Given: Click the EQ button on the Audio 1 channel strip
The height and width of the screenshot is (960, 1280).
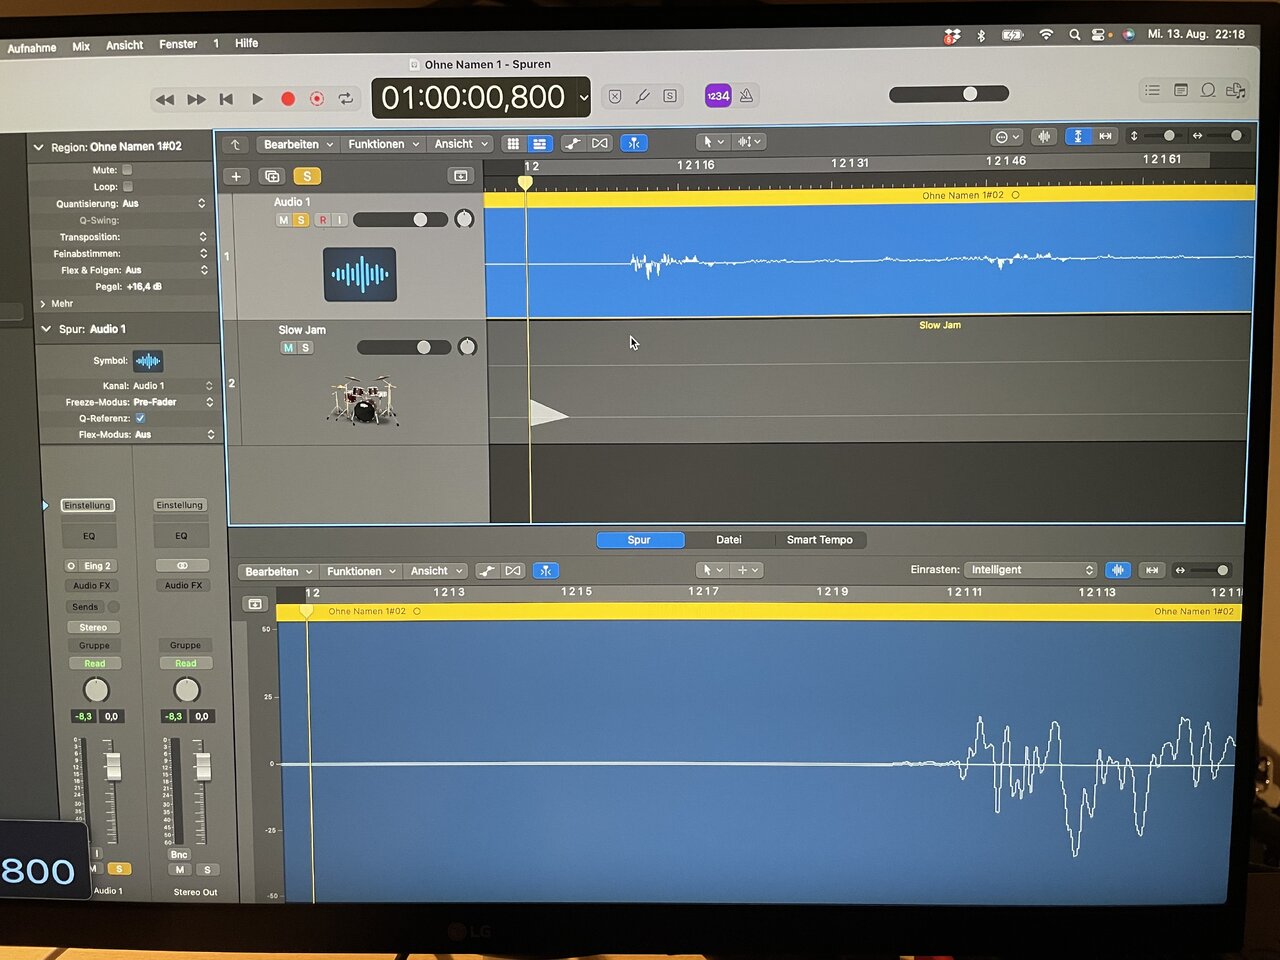Looking at the screenshot, I should click(x=89, y=536).
